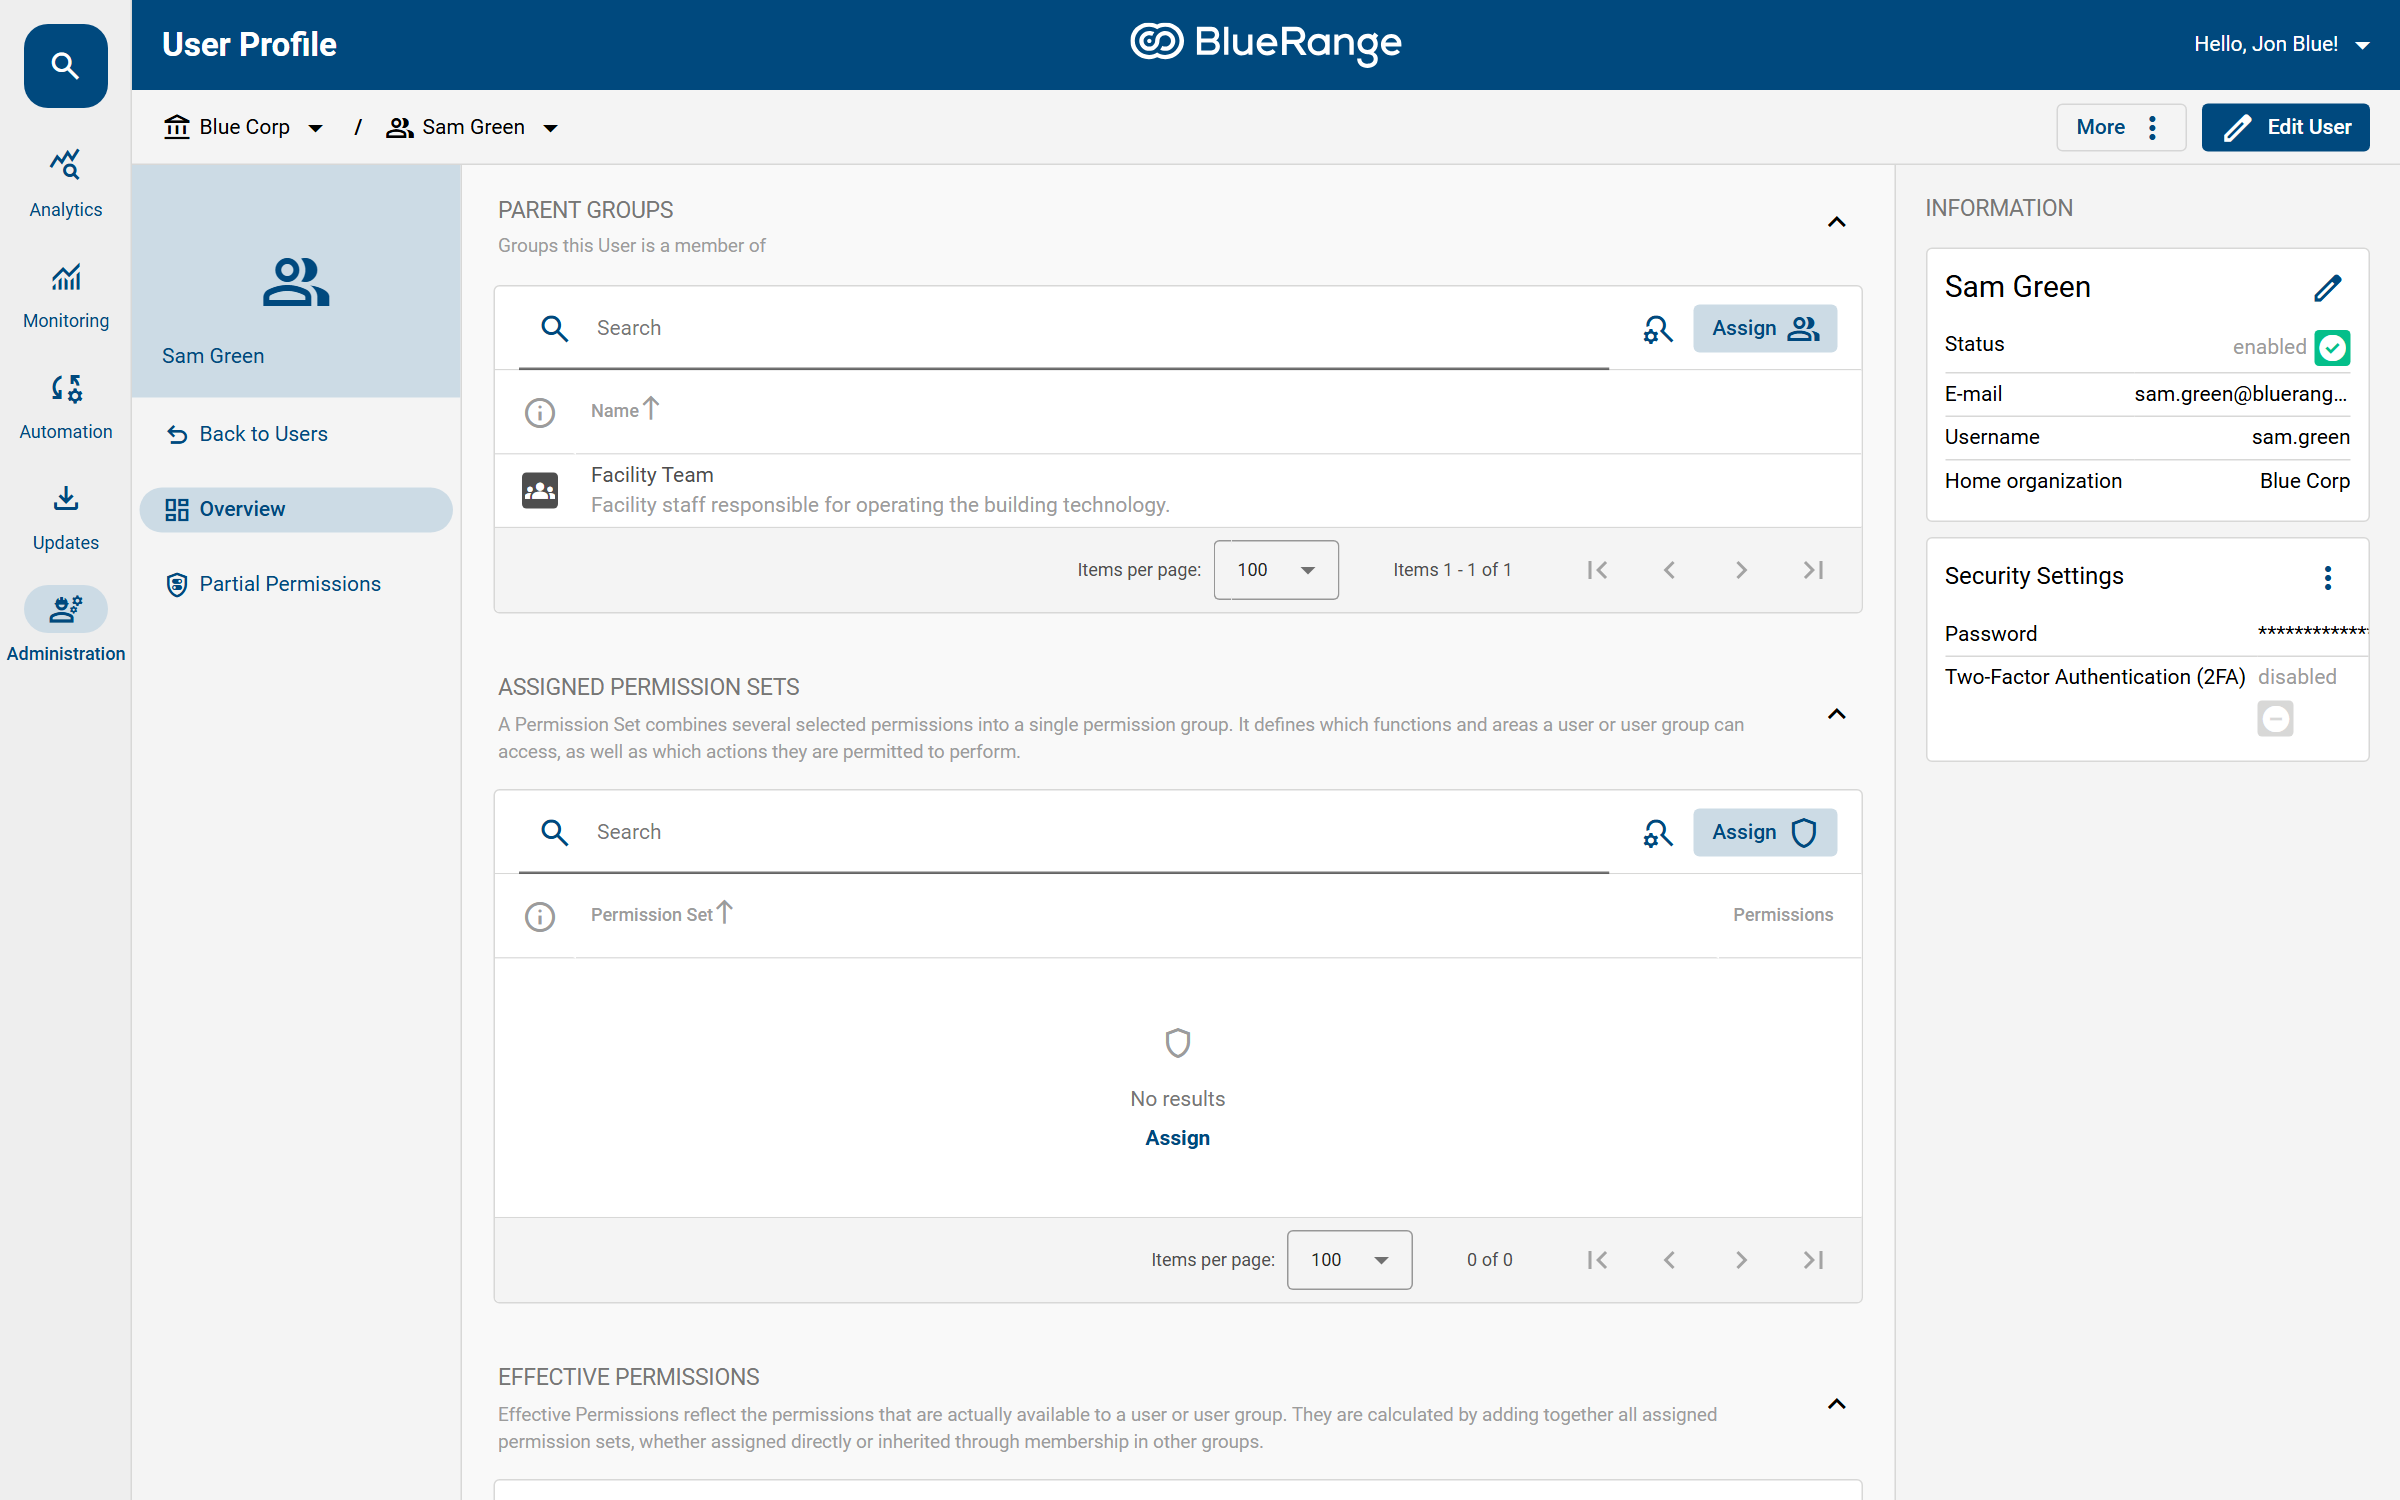
Task: Click the pencil icon beside Sam Green
Action: tap(2327, 288)
